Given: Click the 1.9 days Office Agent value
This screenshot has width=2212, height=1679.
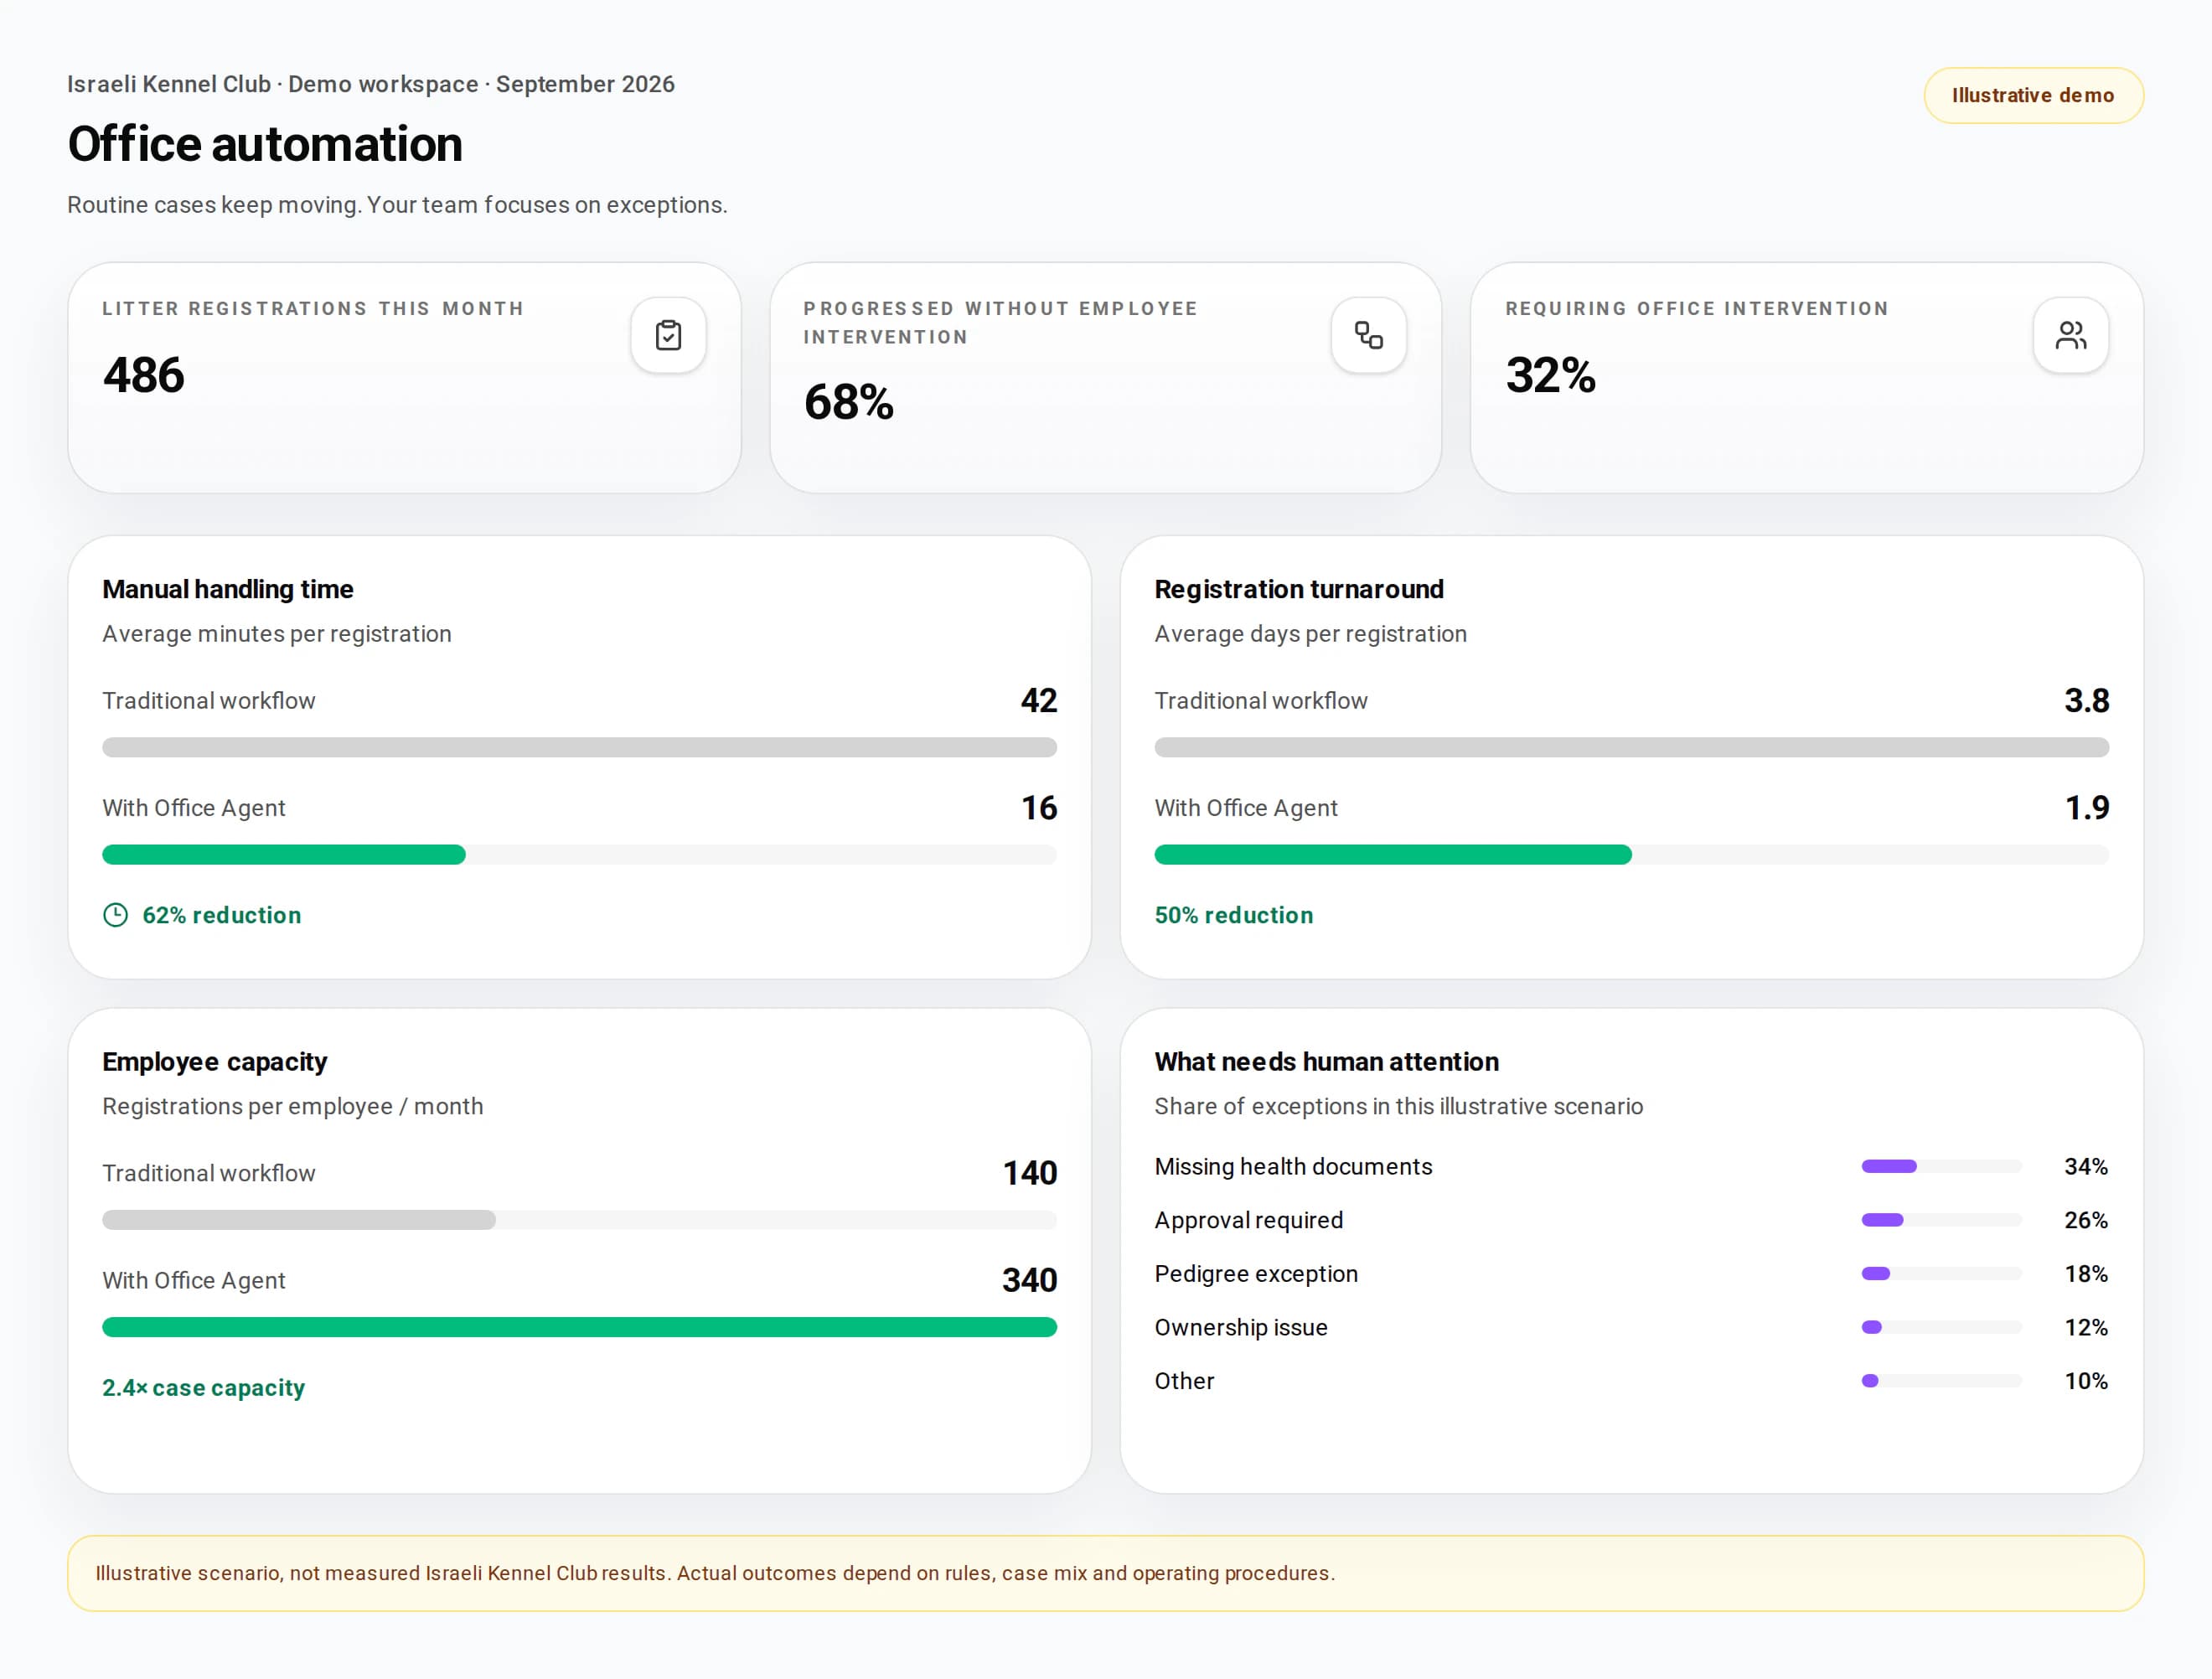Looking at the screenshot, I should click(x=2086, y=807).
